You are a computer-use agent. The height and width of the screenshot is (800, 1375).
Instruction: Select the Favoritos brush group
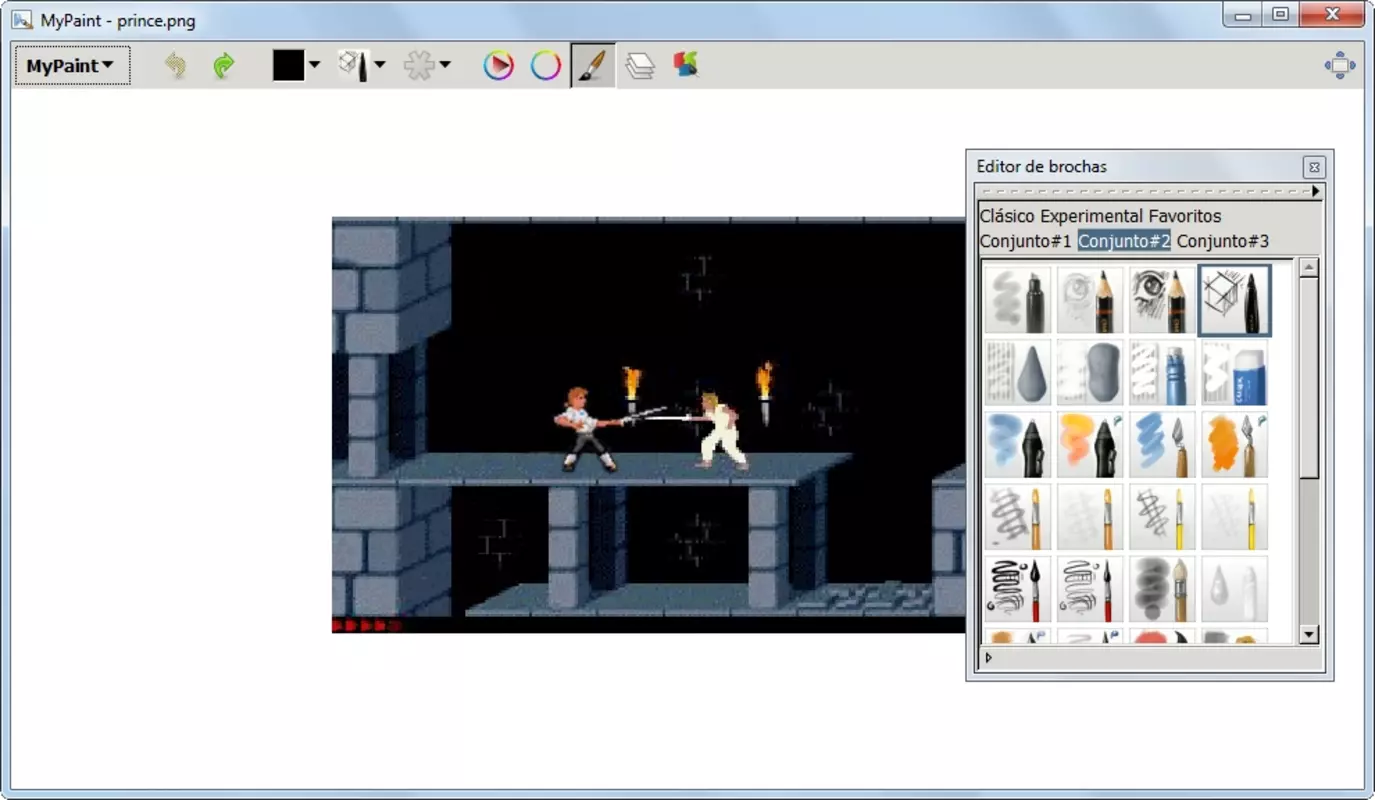[x=1185, y=216]
